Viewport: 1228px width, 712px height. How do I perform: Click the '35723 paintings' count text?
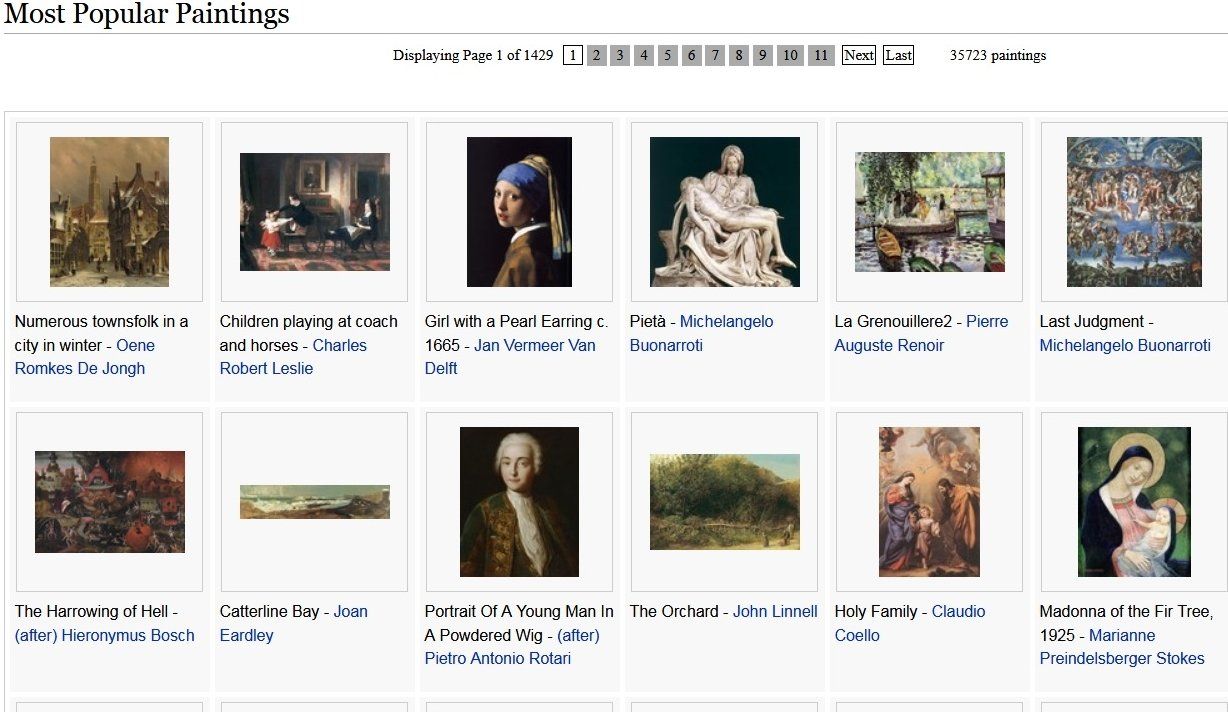(998, 56)
